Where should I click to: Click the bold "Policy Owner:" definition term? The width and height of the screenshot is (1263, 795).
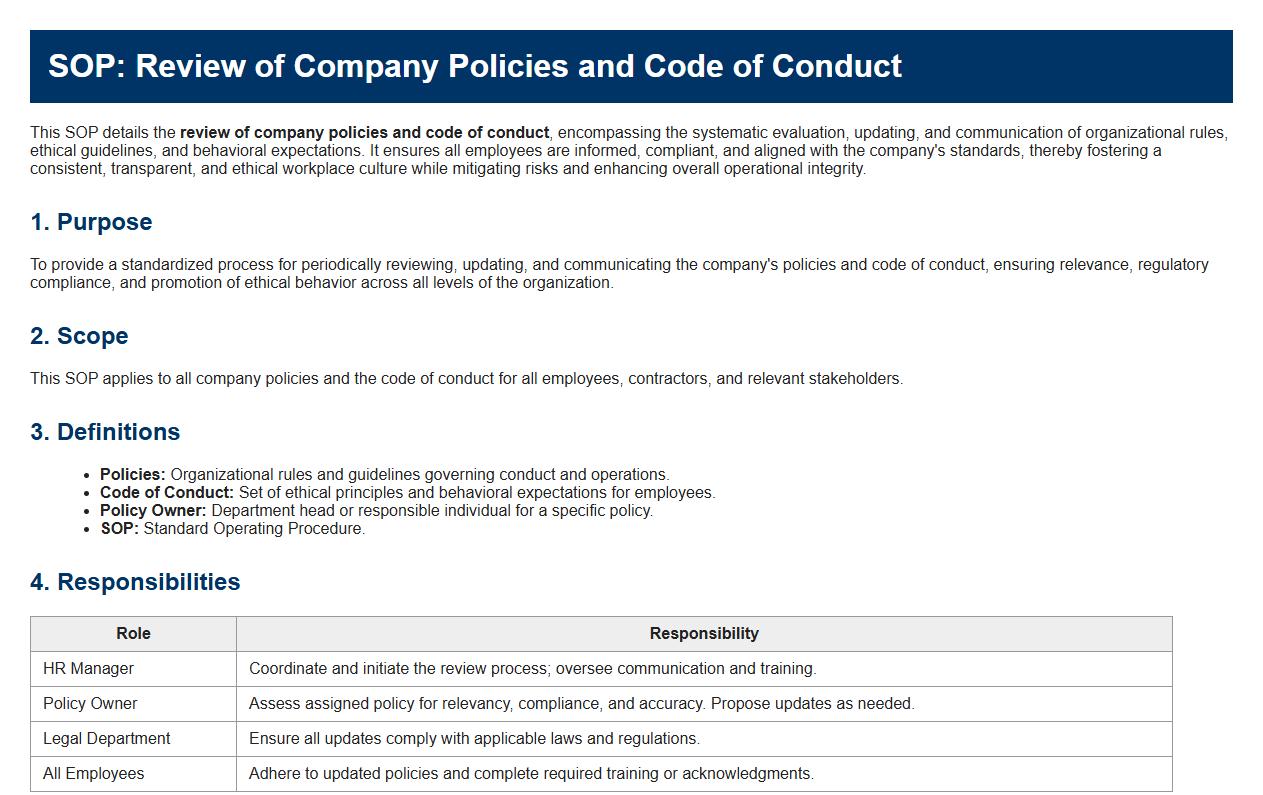click(153, 511)
